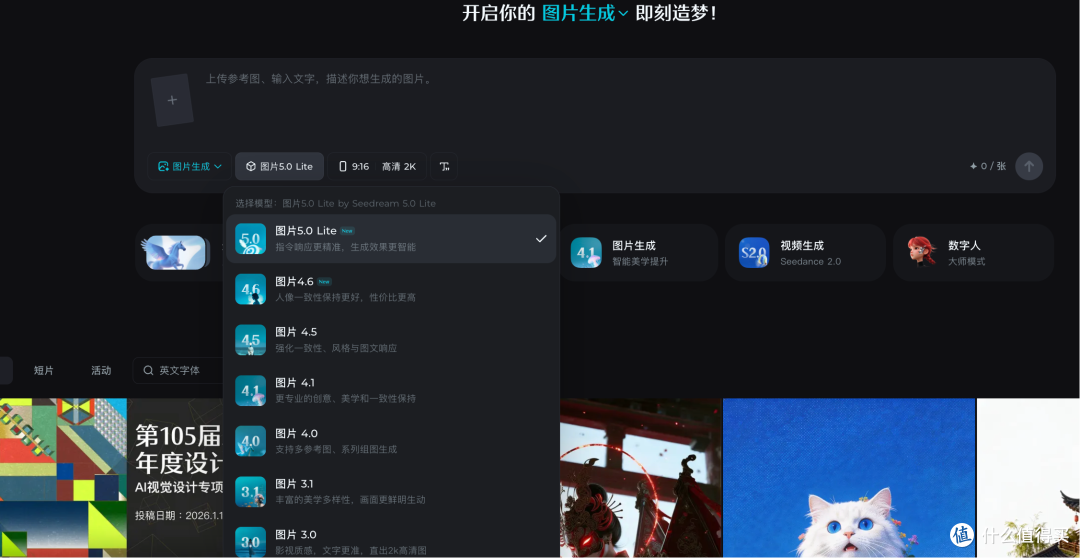Click the header 选择模型：图片5.0 Lite by Seedream 5.0 Lite
The height and width of the screenshot is (558, 1080).
click(335, 203)
